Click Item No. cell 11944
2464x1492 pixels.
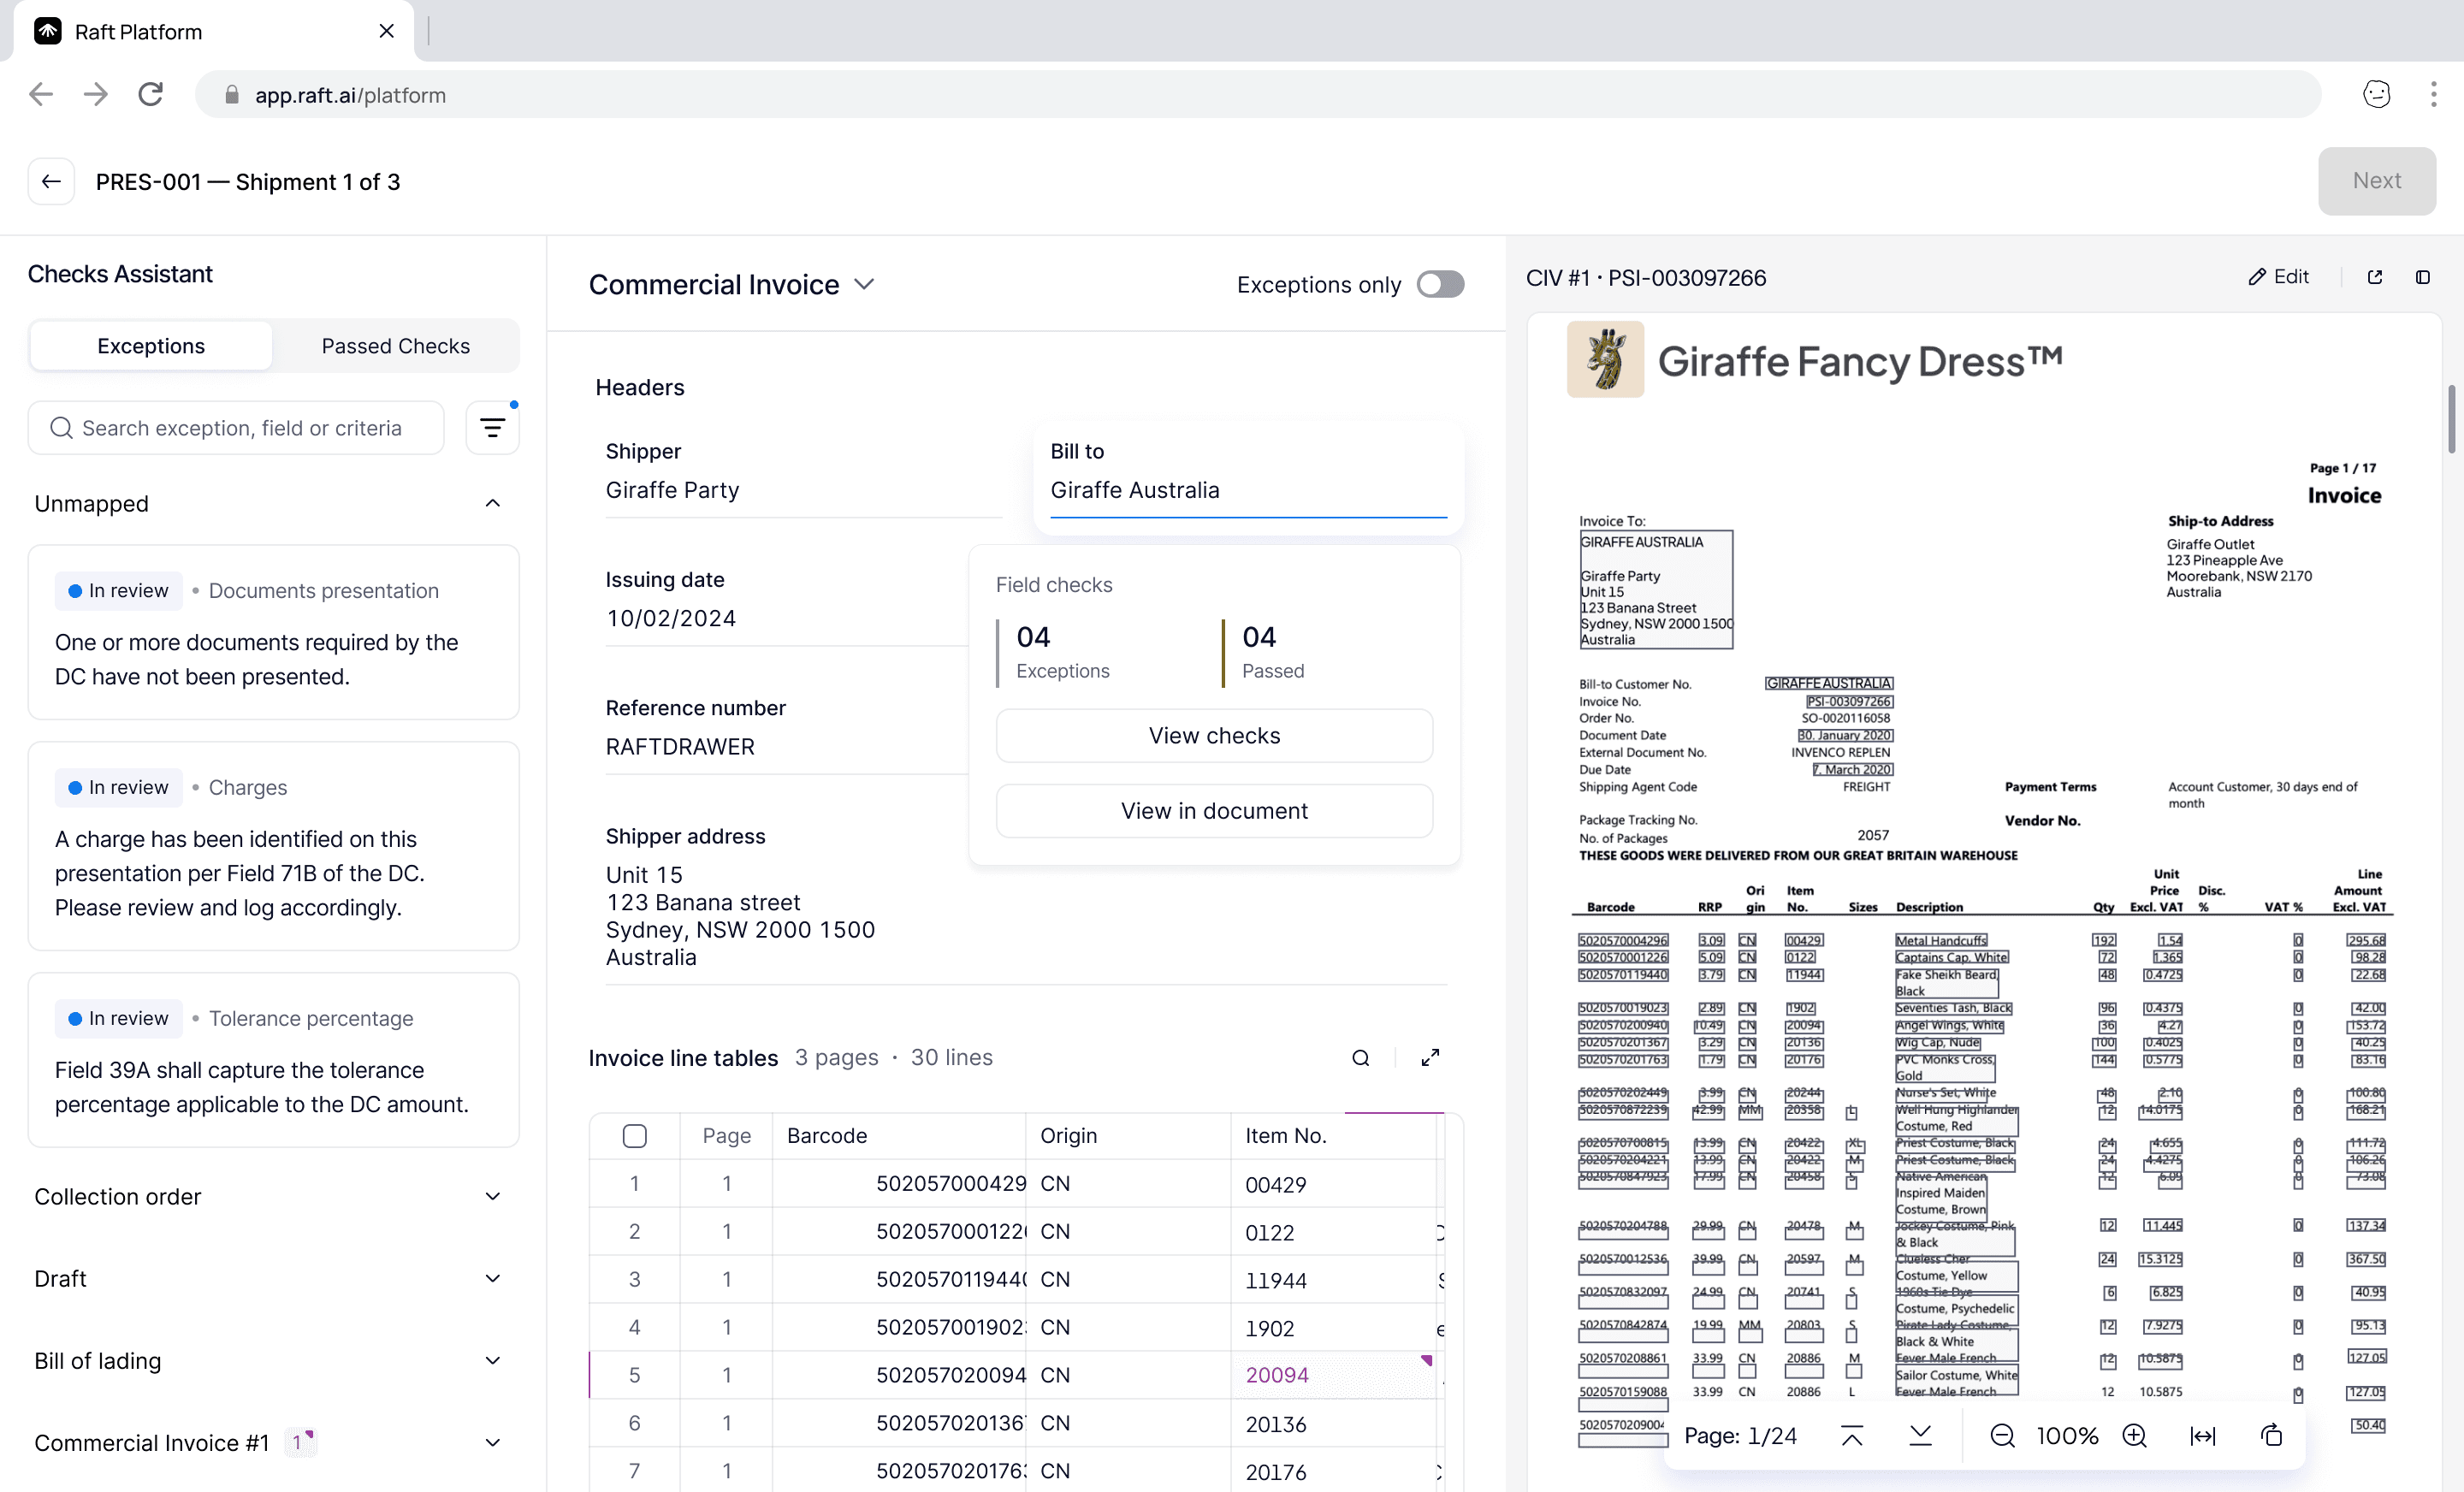[1335, 1280]
